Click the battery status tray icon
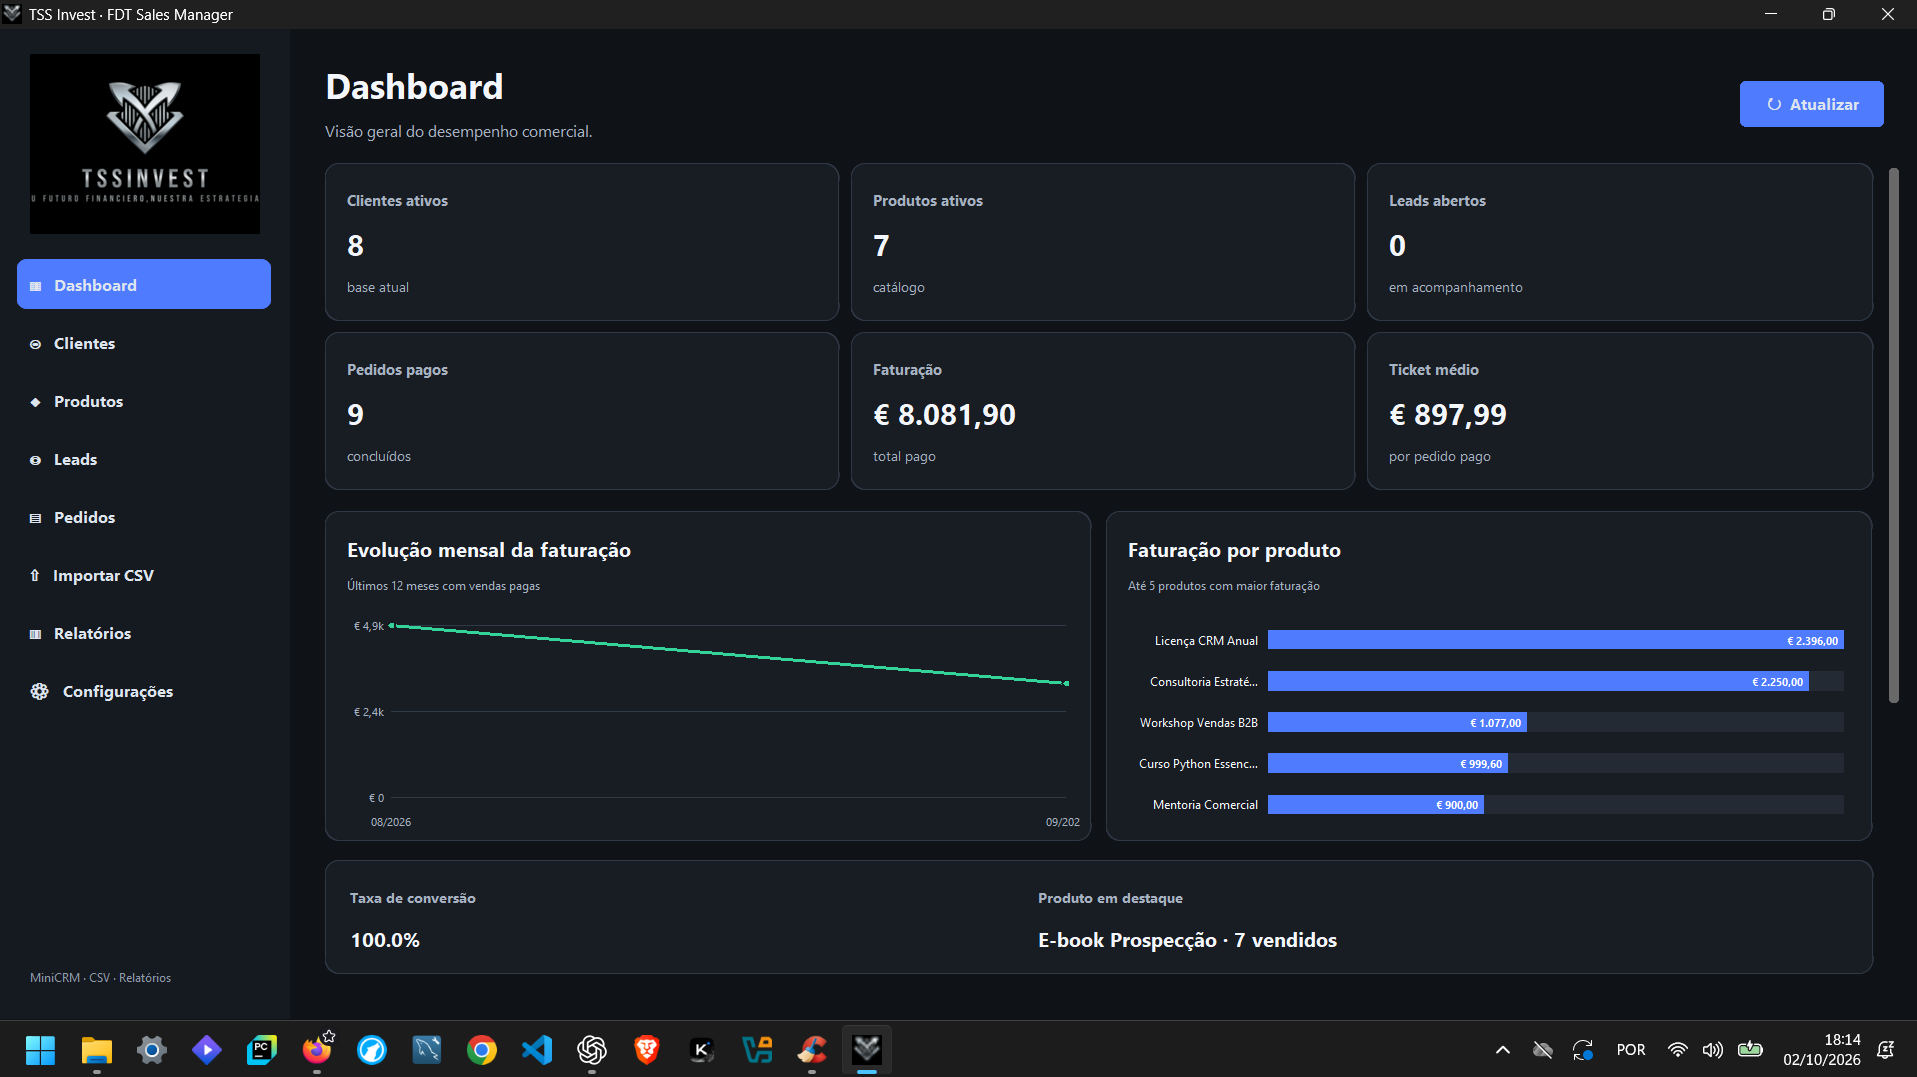Image resolution: width=1917 pixels, height=1077 pixels. pos(1750,1050)
